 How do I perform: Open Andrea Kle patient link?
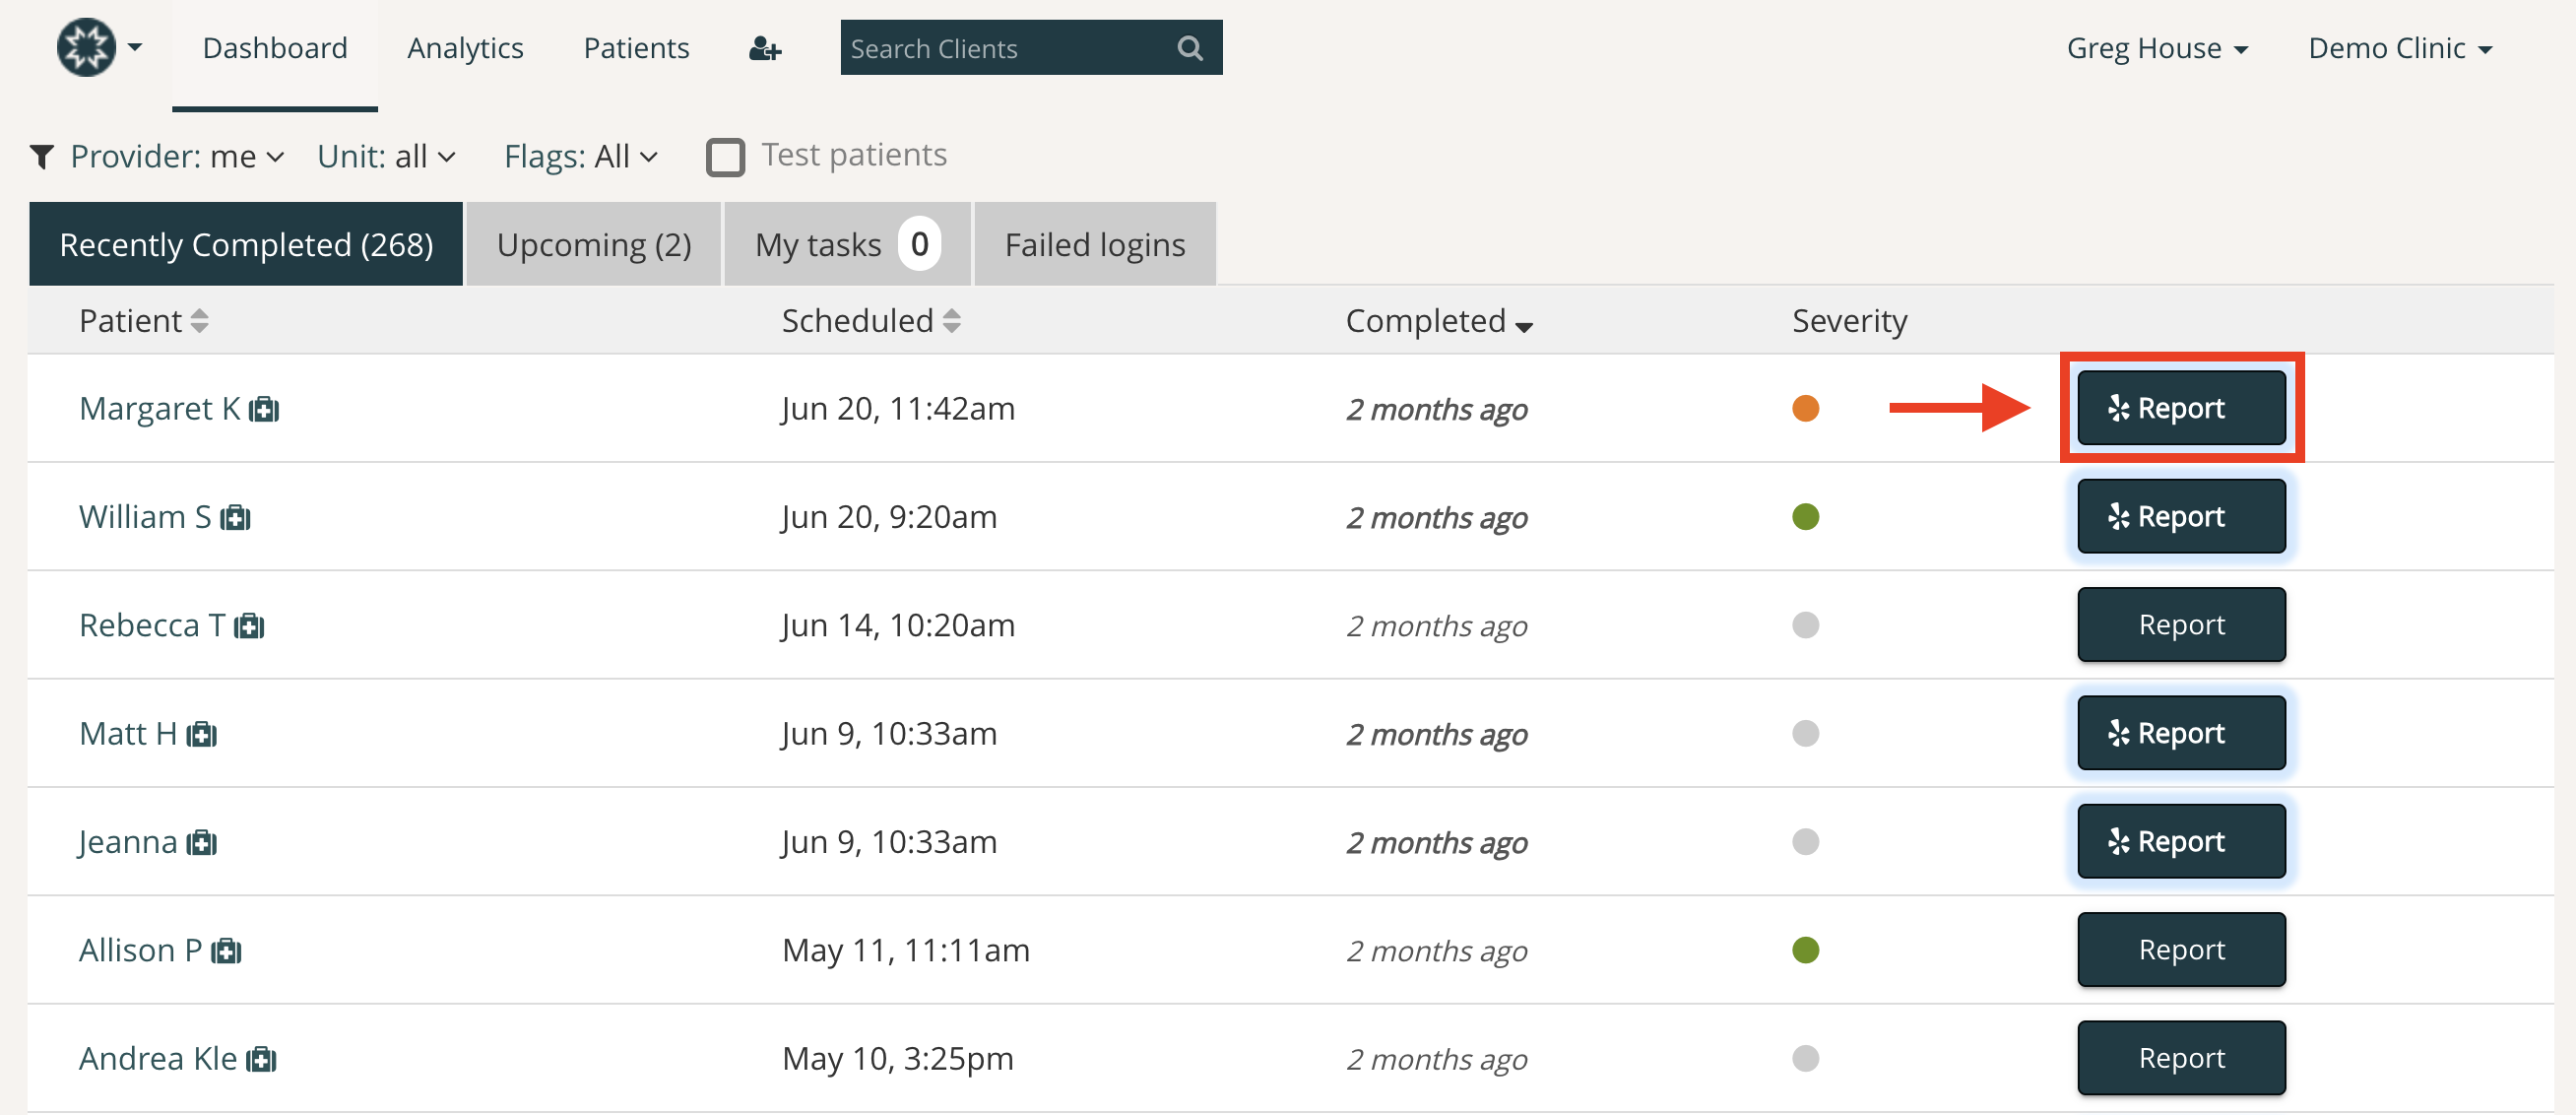coord(158,1059)
